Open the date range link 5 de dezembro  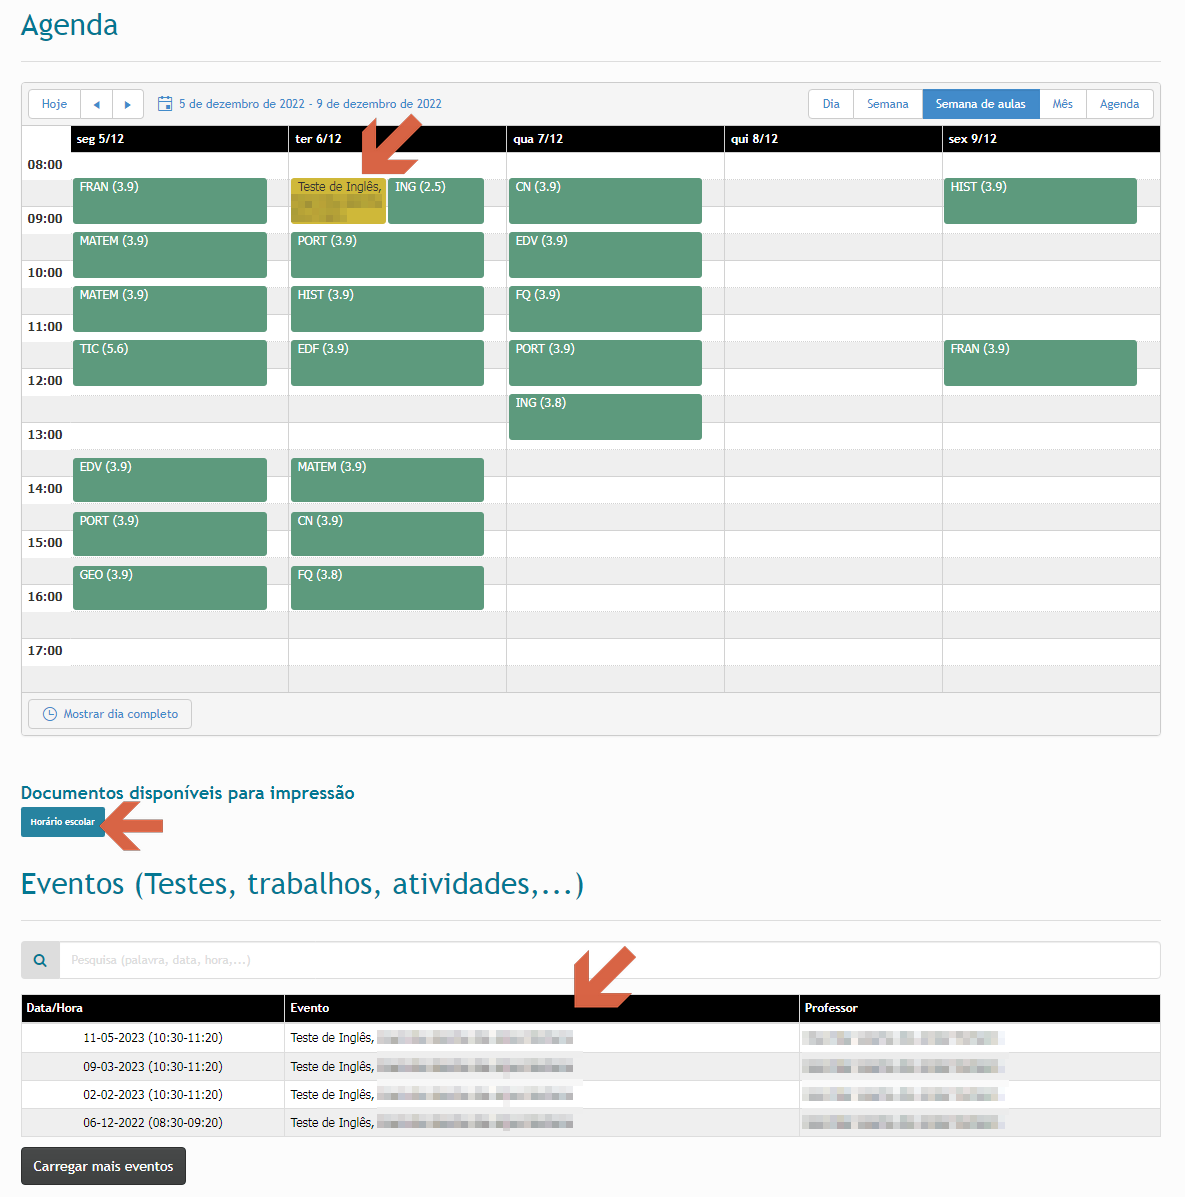pyautogui.click(x=310, y=104)
